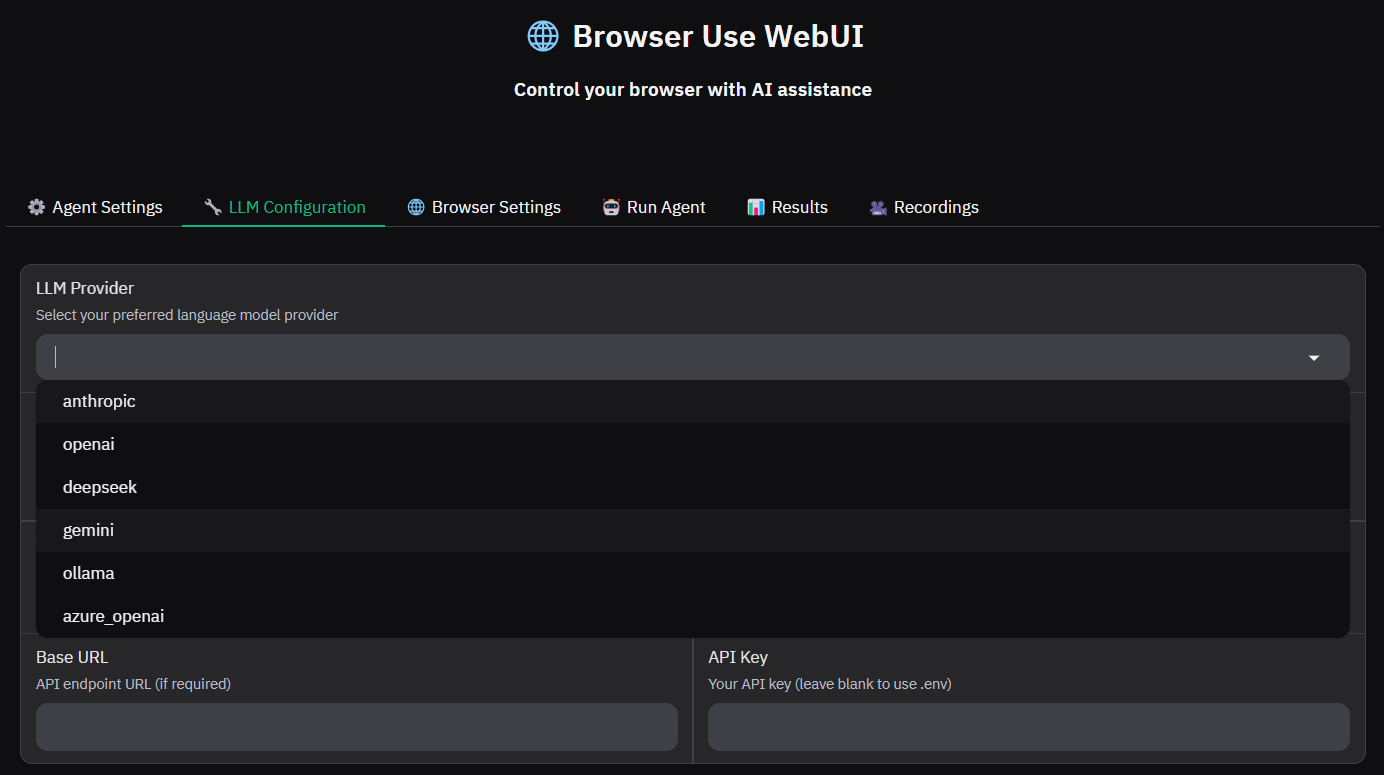Focus the LLM Provider combo box field
This screenshot has width=1384, height=775.
[x=693, y=357]
